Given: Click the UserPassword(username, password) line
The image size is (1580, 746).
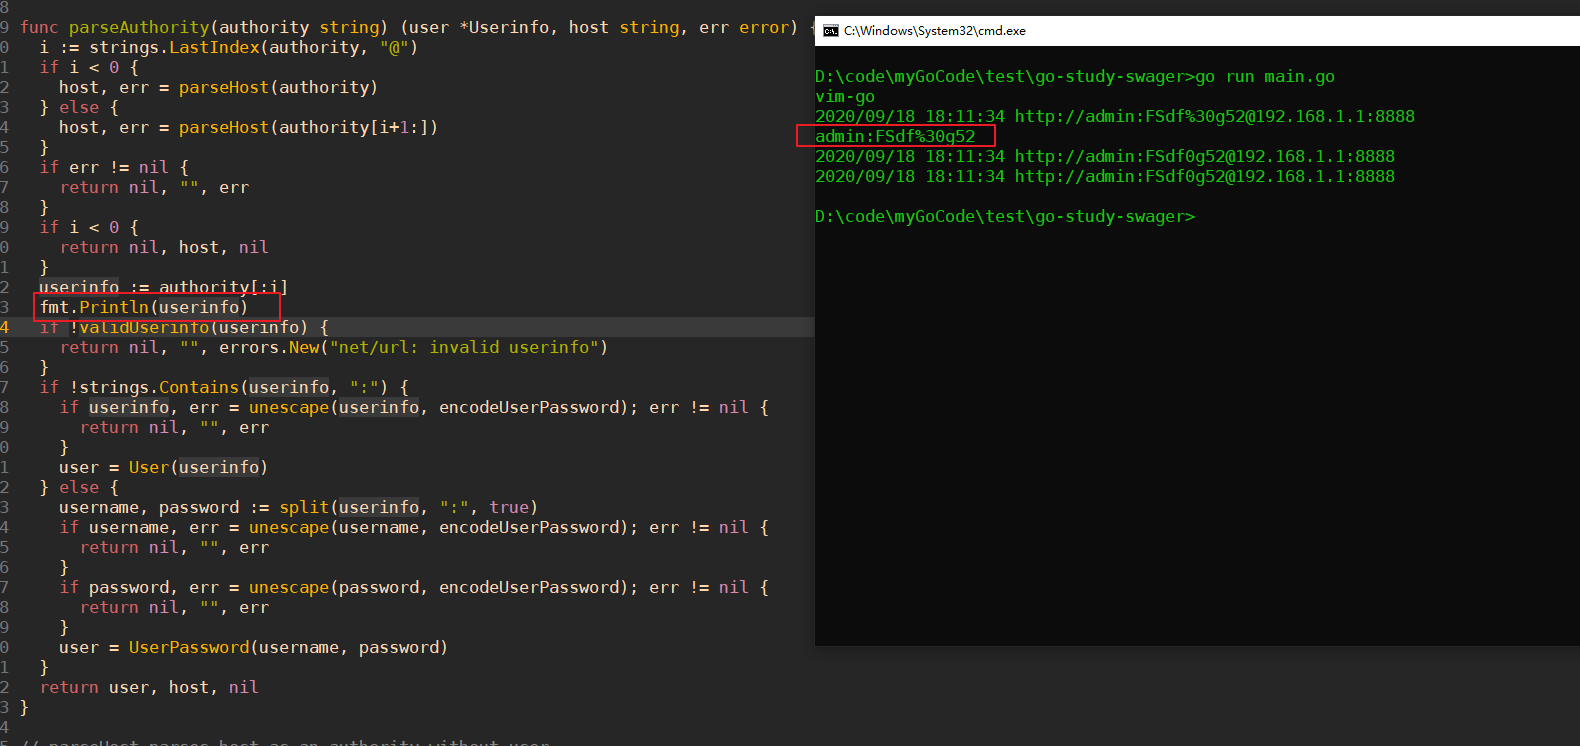Looking at the screenshot, I should [x=254, y=647].
